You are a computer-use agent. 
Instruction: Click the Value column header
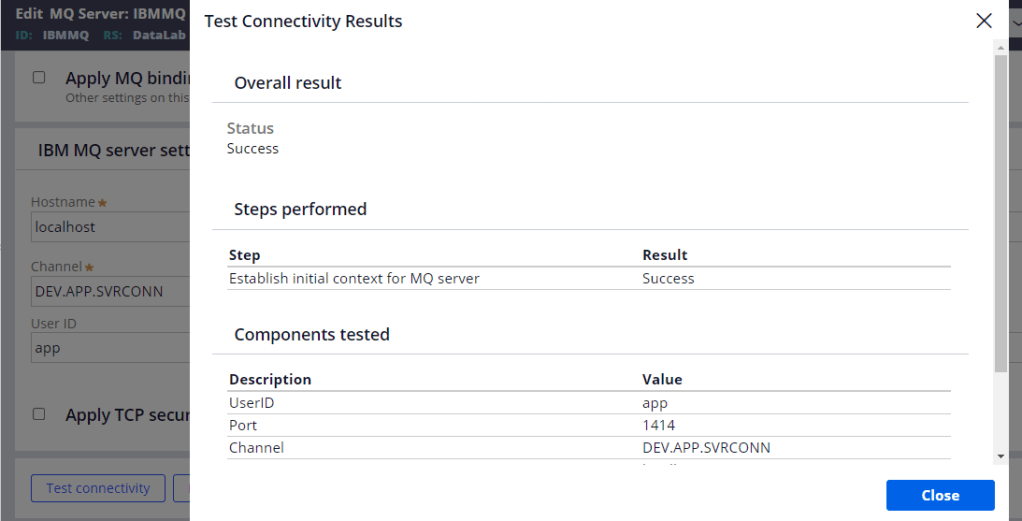pos(662,379)
